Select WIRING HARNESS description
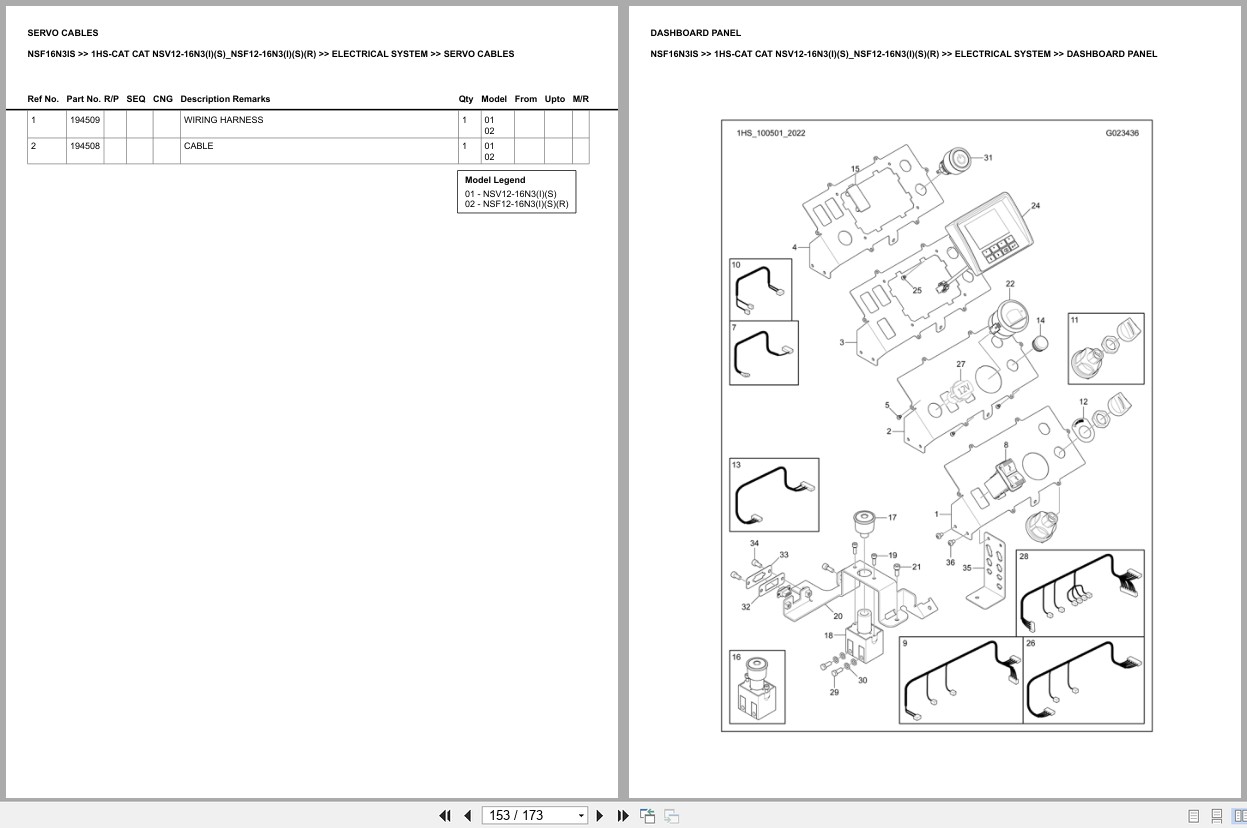The width and height of the screenshot is (1247, 828). pyautogui.click(x=223, y=120)
